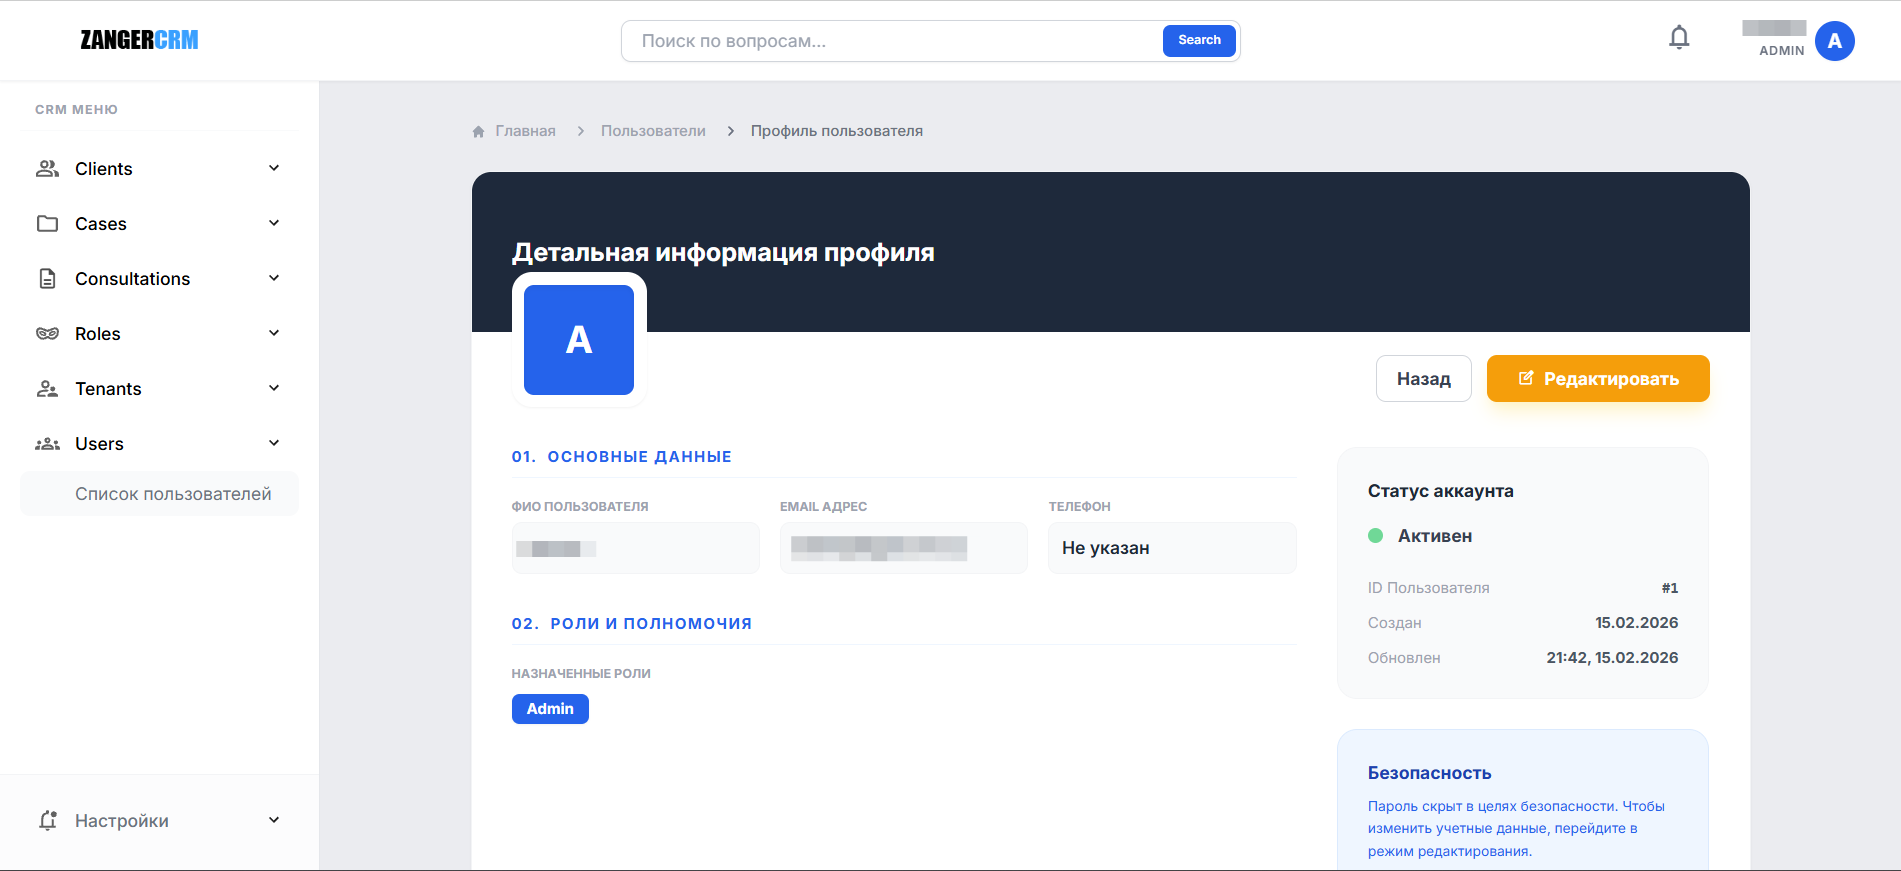Expand the Consultations chevron
1901x871 pixels.
click(274, 278)
